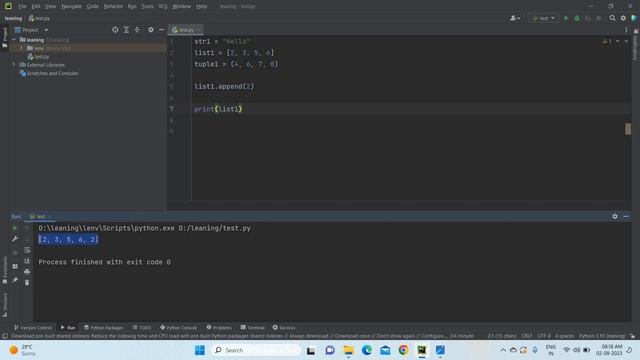Click the print icon in Run panel
Image resolution: width=640 pixels, height=360 pixels.
(x=27, y=271)
